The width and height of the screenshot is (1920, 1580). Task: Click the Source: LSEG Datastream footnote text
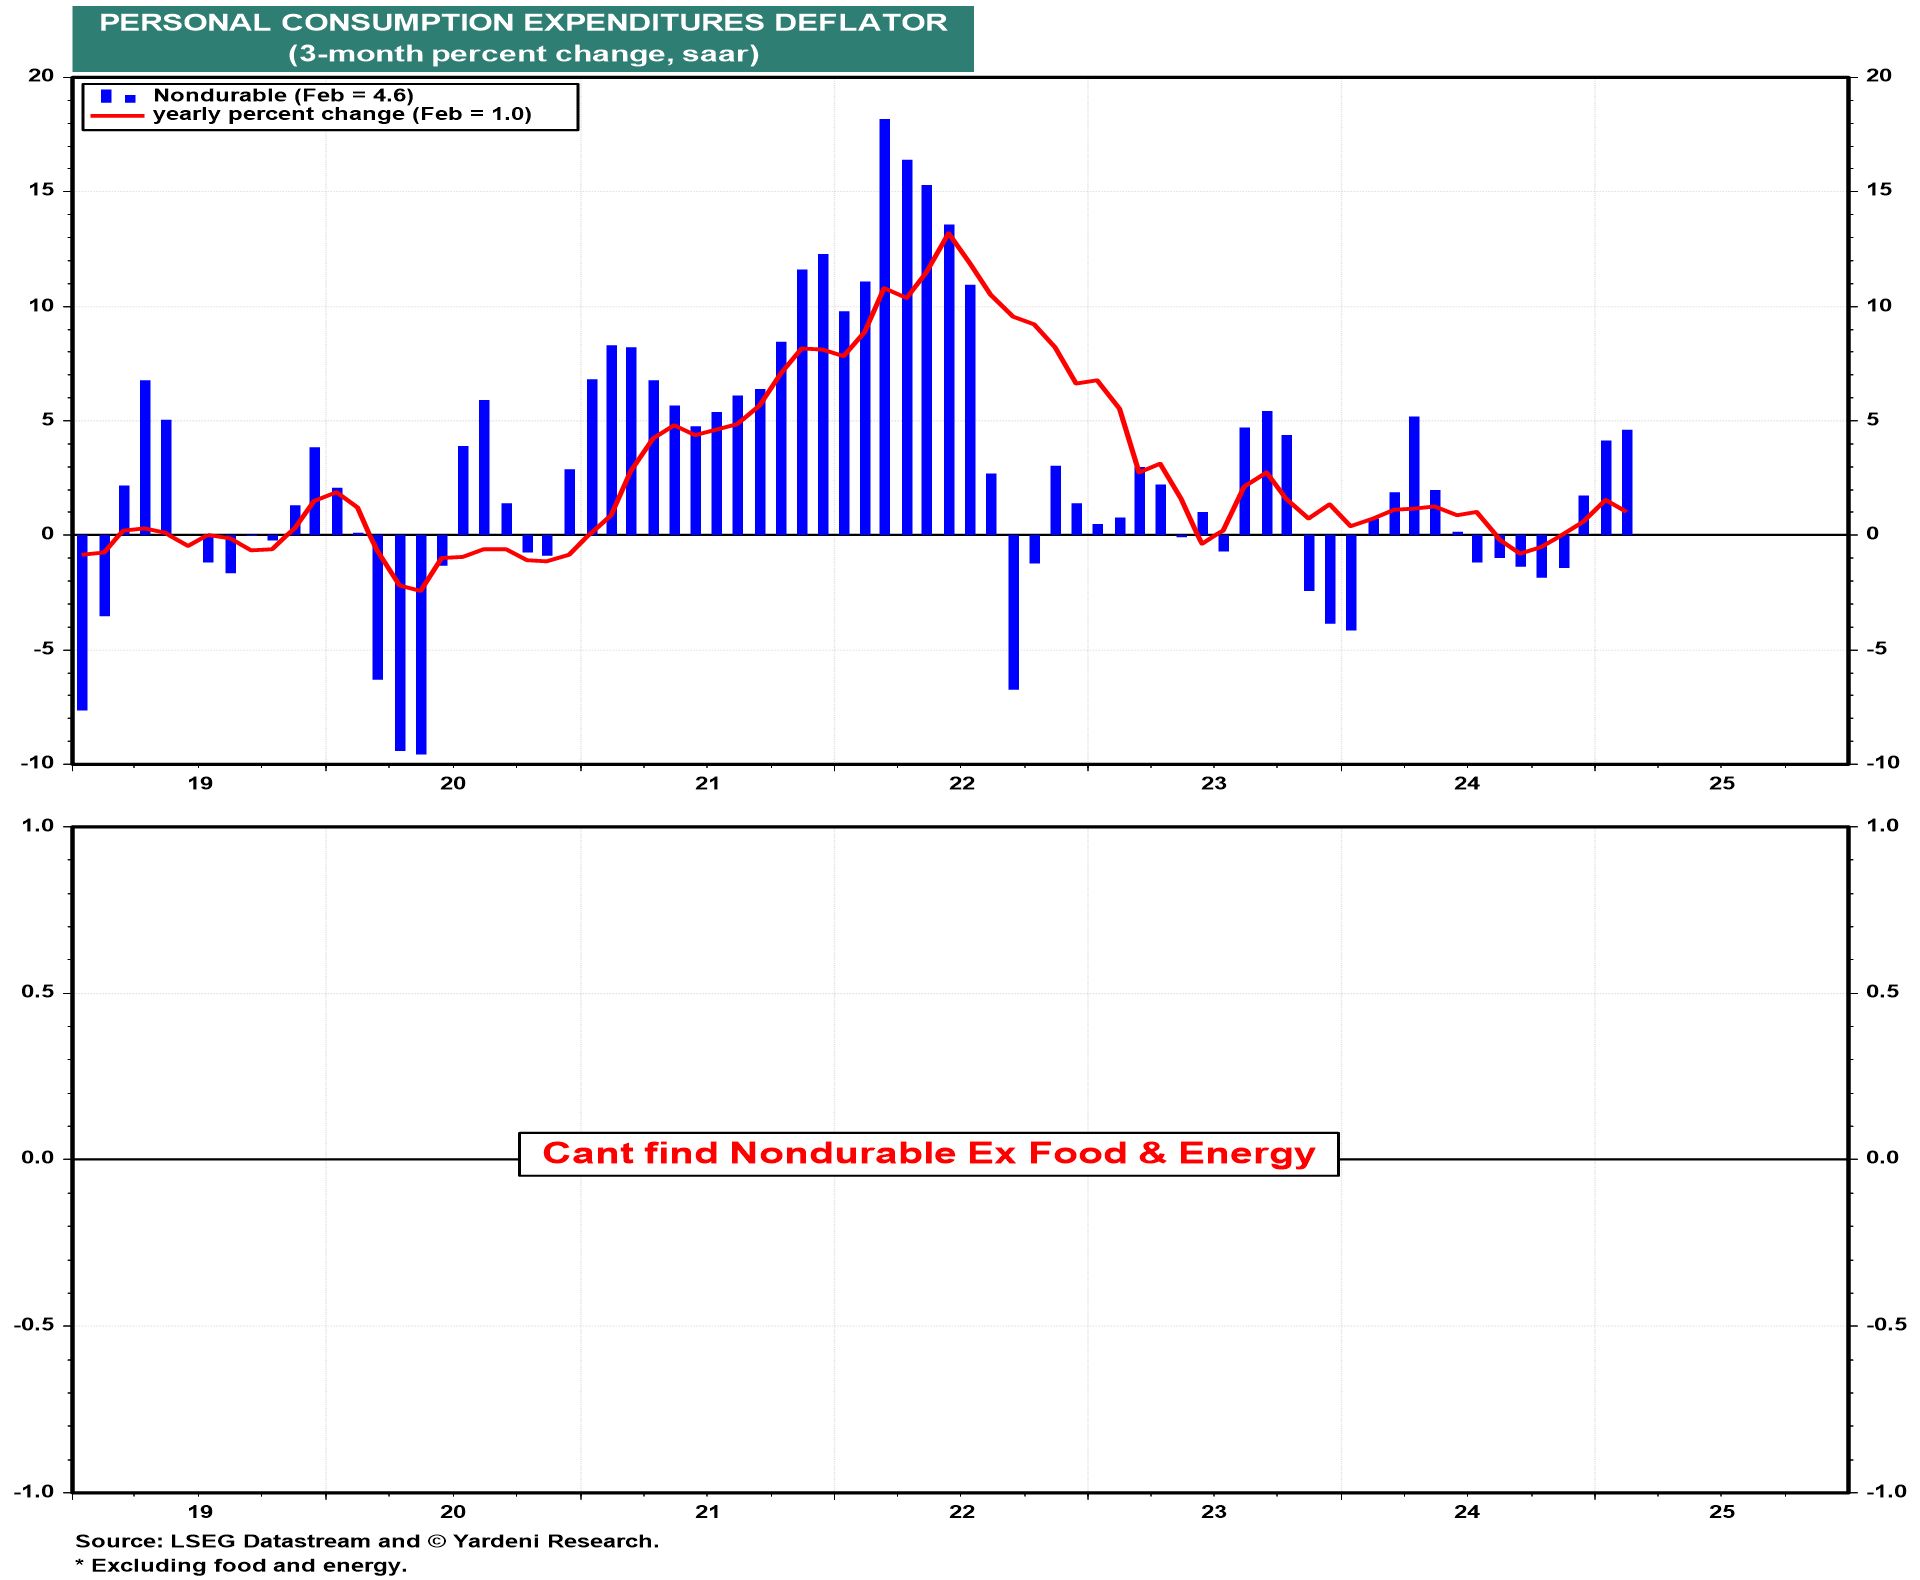pyautogui.click(x=367, y=1541)
